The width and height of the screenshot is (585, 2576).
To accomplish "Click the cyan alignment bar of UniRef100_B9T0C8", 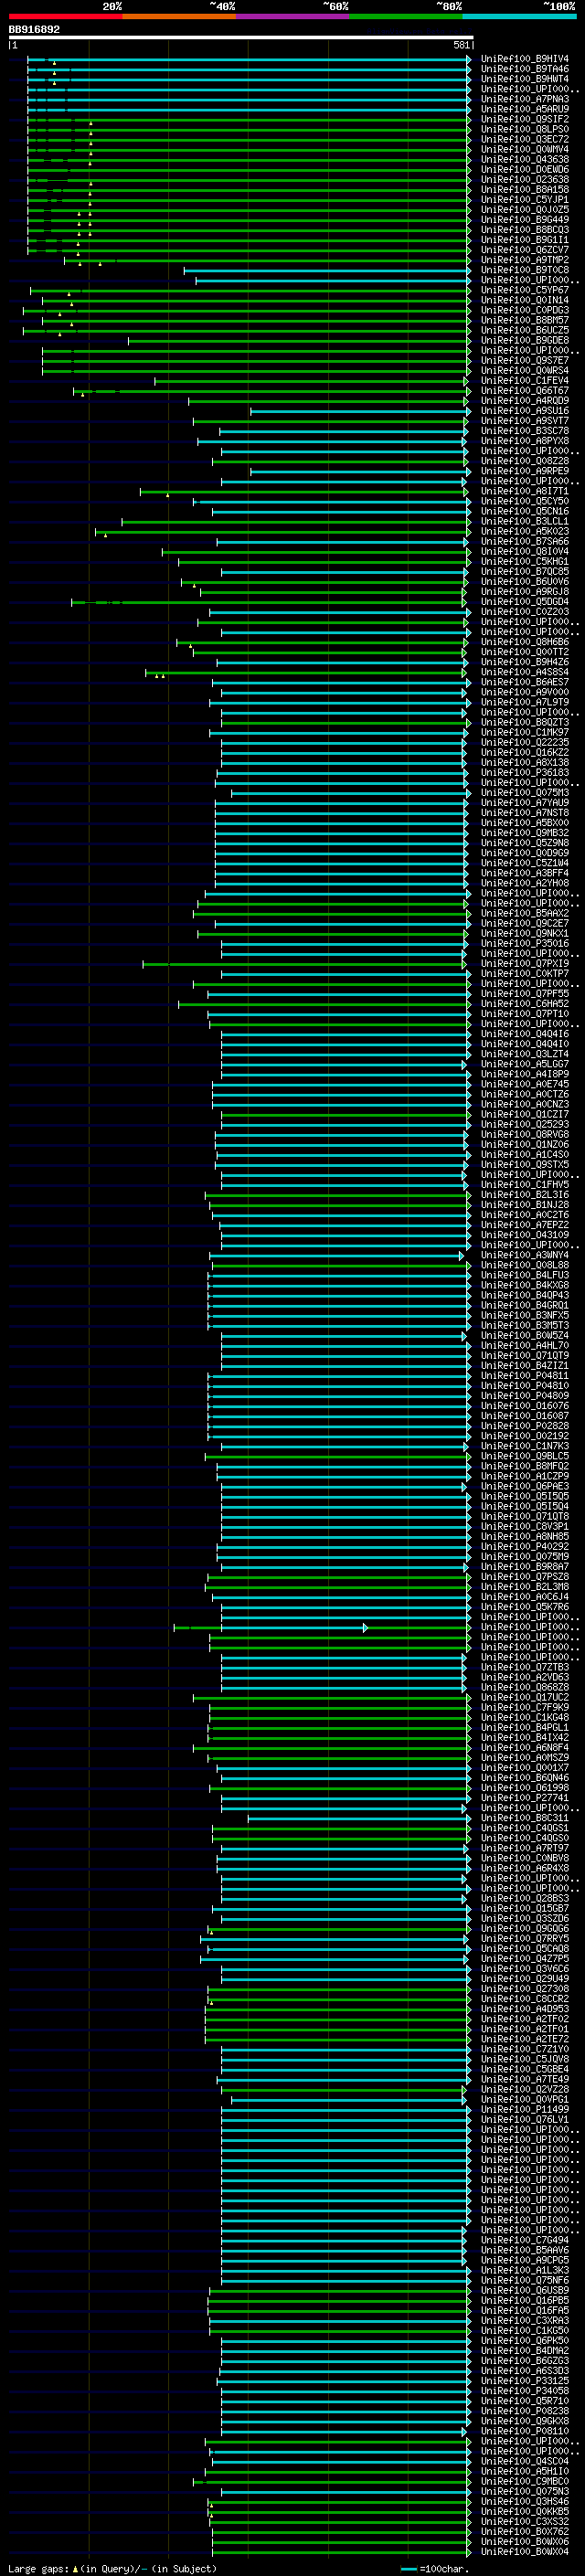I will point(327,270).
